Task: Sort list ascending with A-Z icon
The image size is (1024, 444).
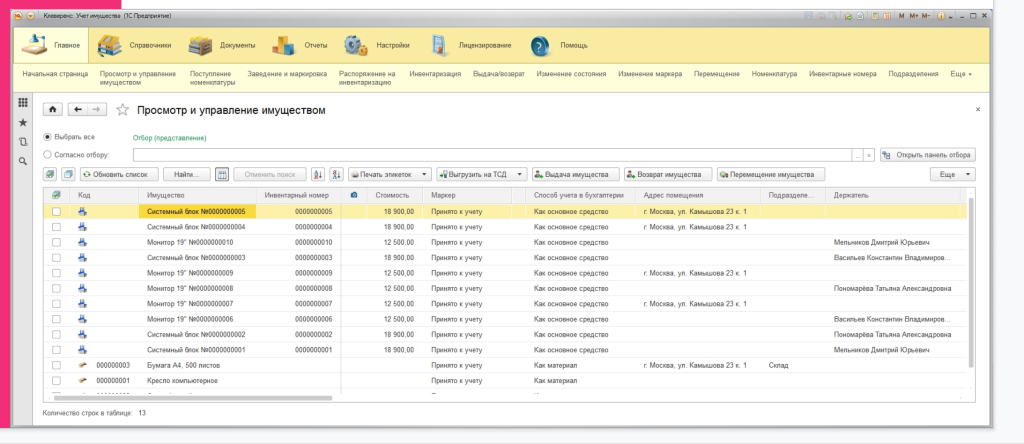Action: pyautogui.click(x=319, y=174)
